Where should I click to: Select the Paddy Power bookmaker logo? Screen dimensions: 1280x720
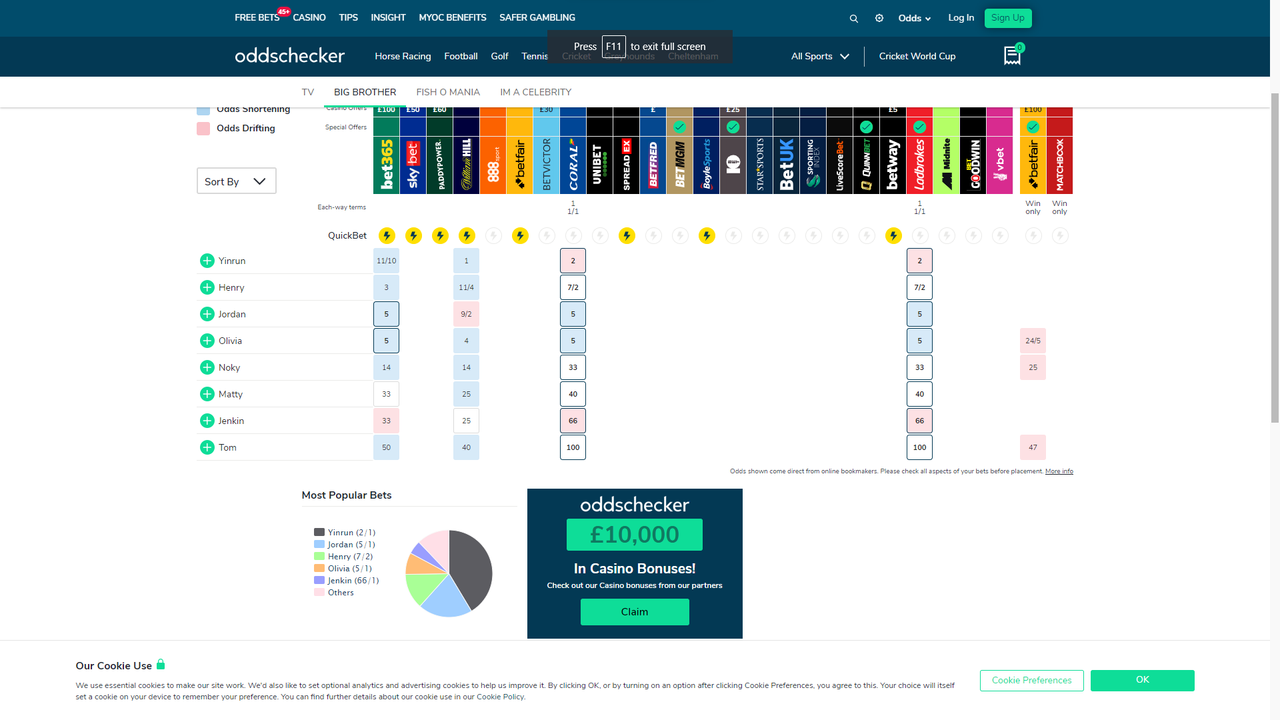[x=439, y=166]
